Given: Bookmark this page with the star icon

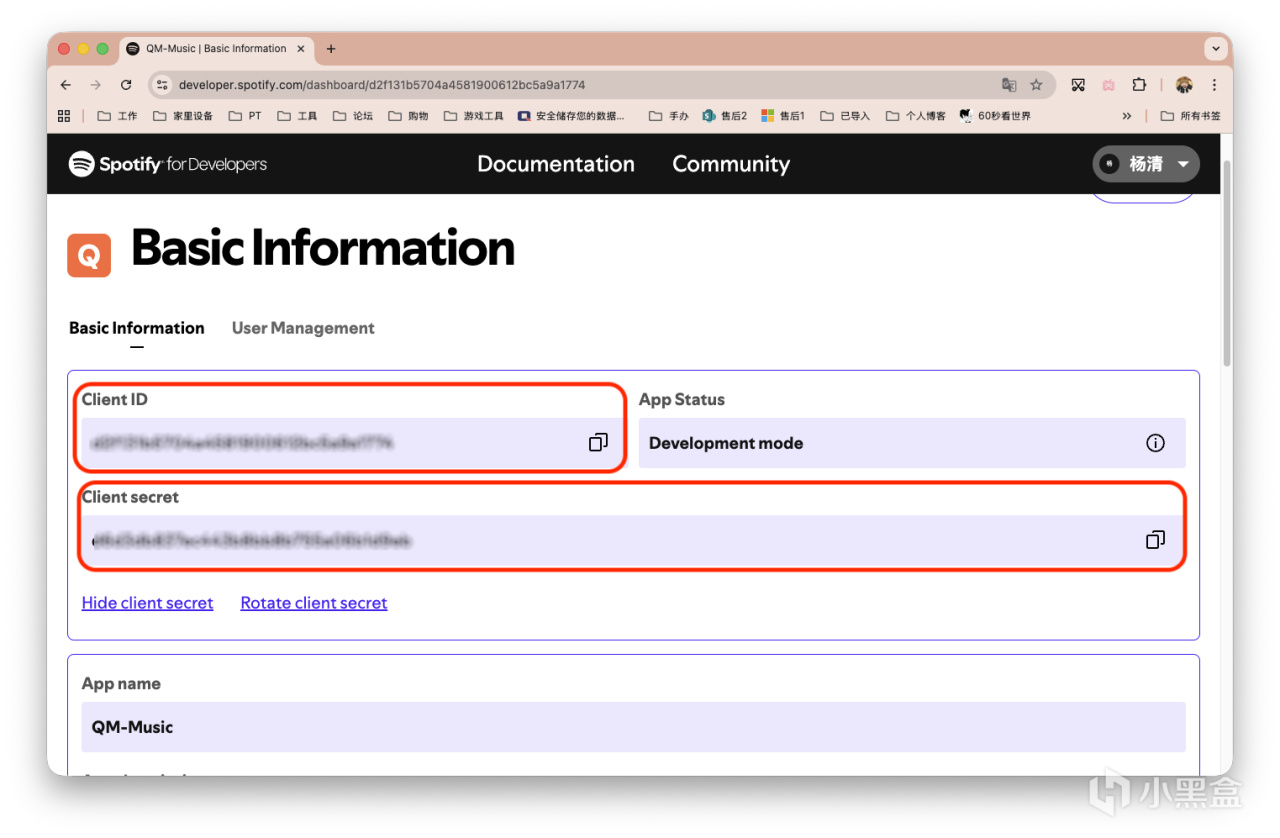Looking at the screenshot, I should (x=1037, y=85).
